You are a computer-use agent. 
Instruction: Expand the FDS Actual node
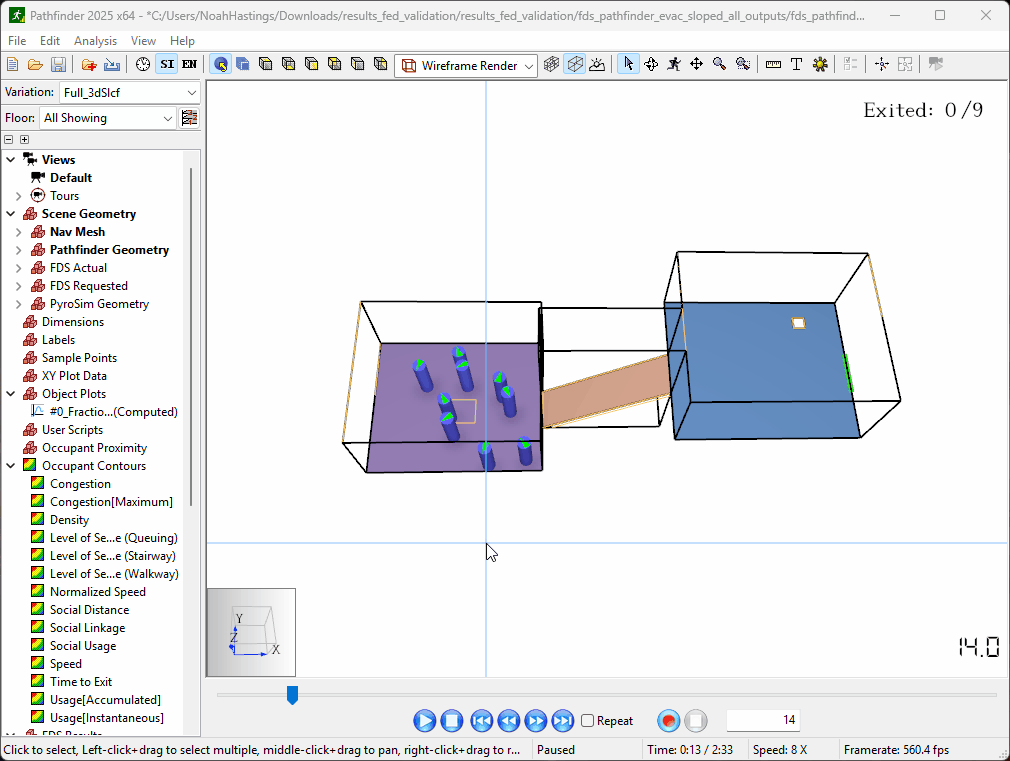click(19, 268)
